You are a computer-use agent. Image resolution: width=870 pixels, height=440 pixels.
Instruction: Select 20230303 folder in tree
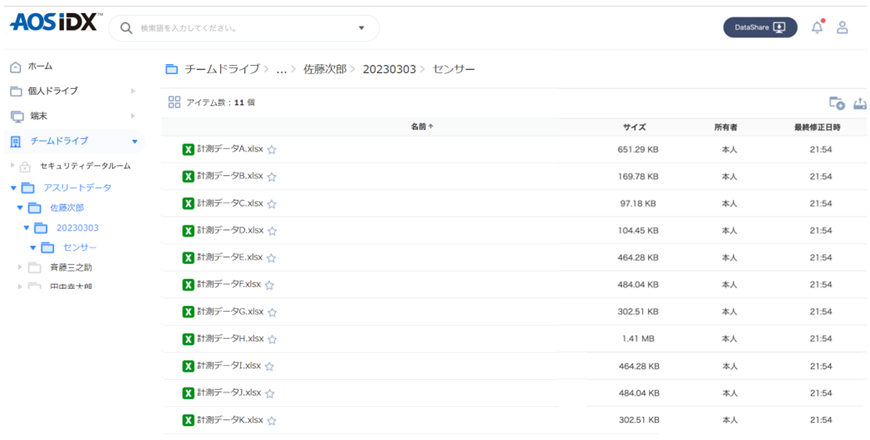coord(78,228)
